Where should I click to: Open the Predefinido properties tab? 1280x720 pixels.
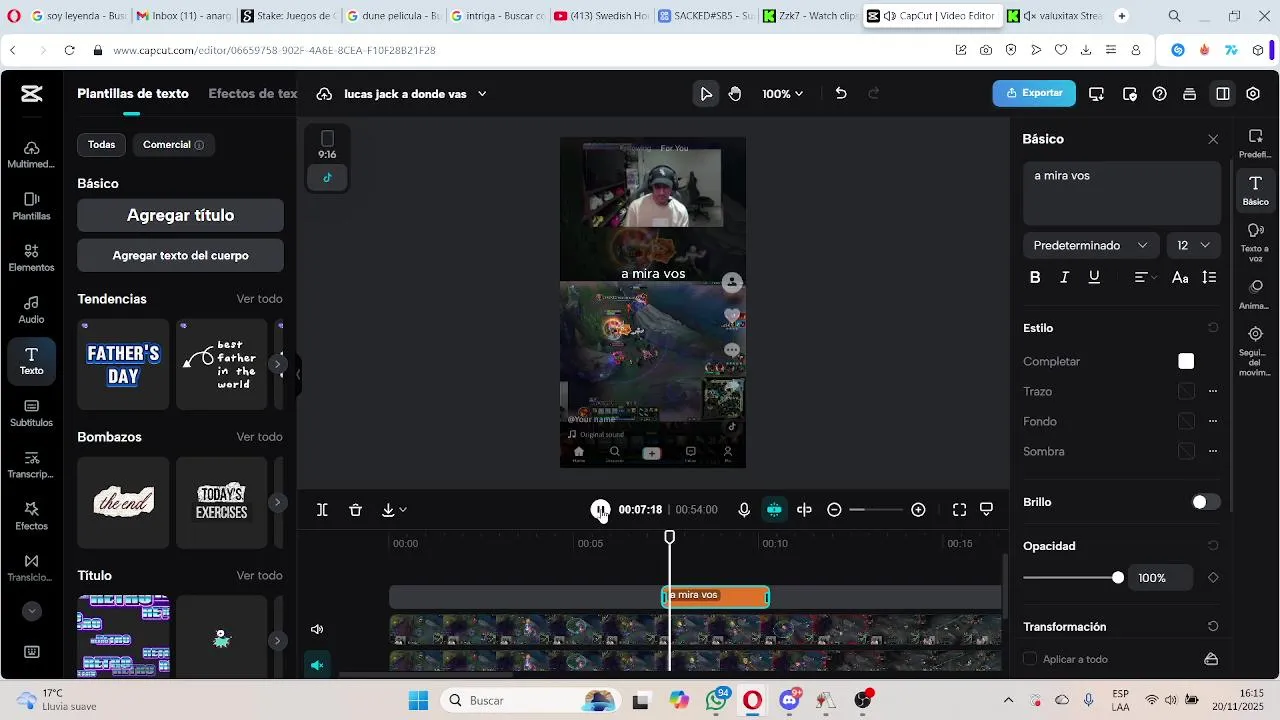click(x=1255, y=143)
